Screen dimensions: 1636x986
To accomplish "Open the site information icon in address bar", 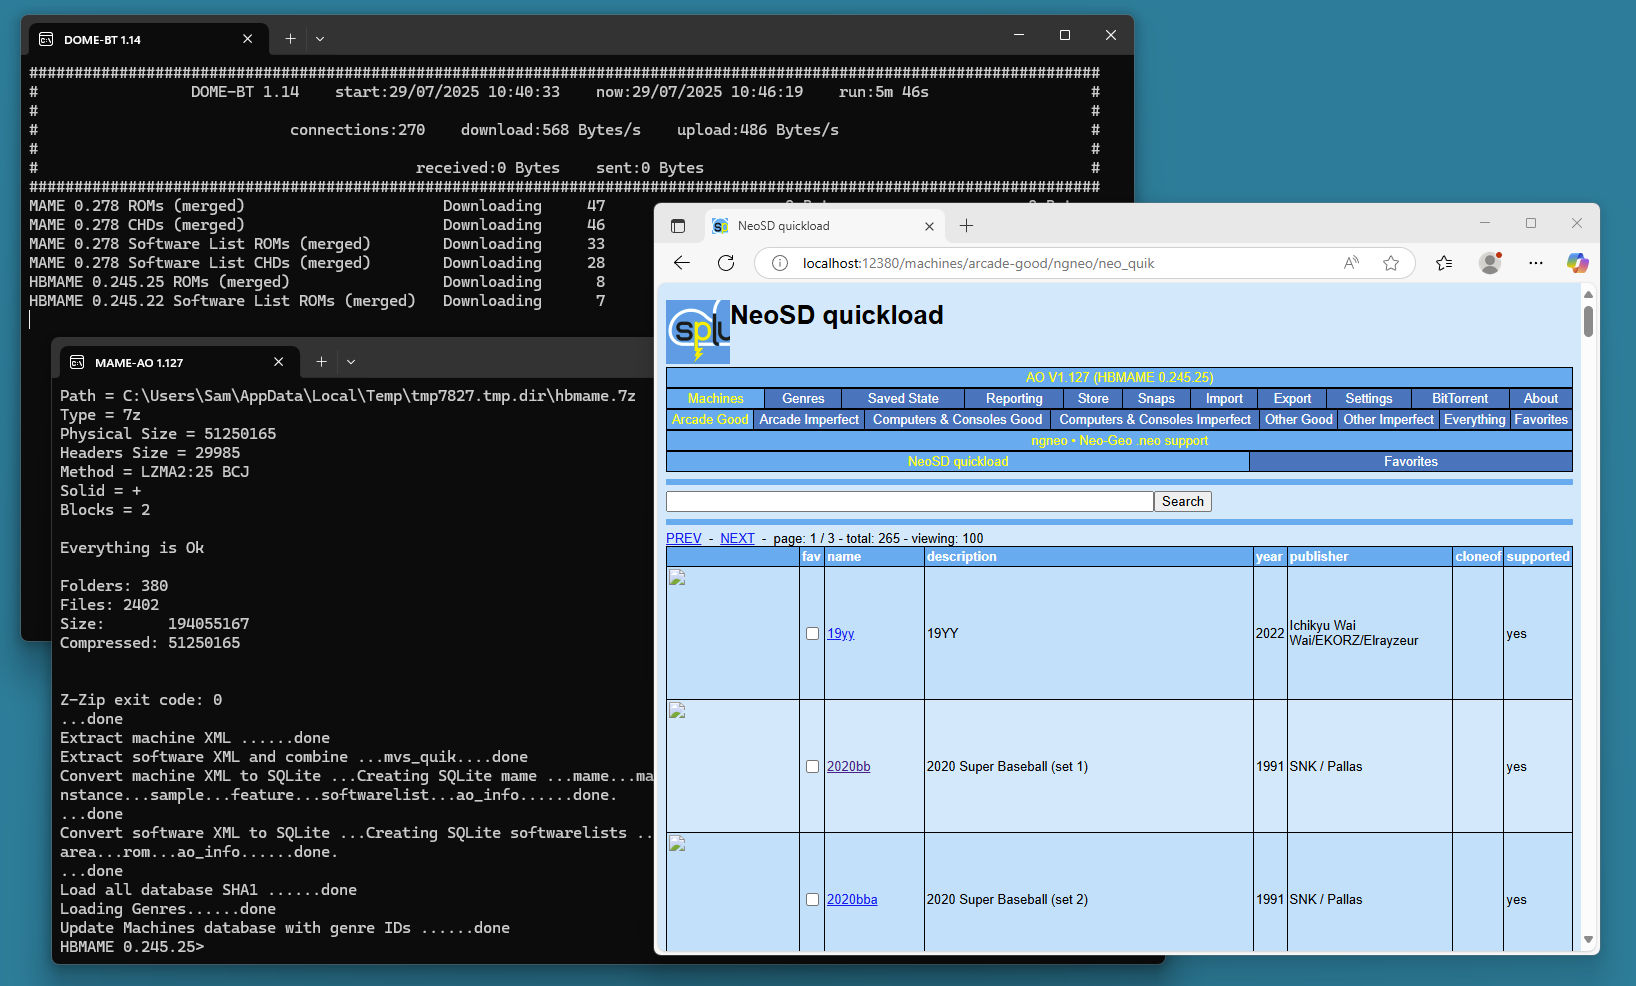I will 780,263.
